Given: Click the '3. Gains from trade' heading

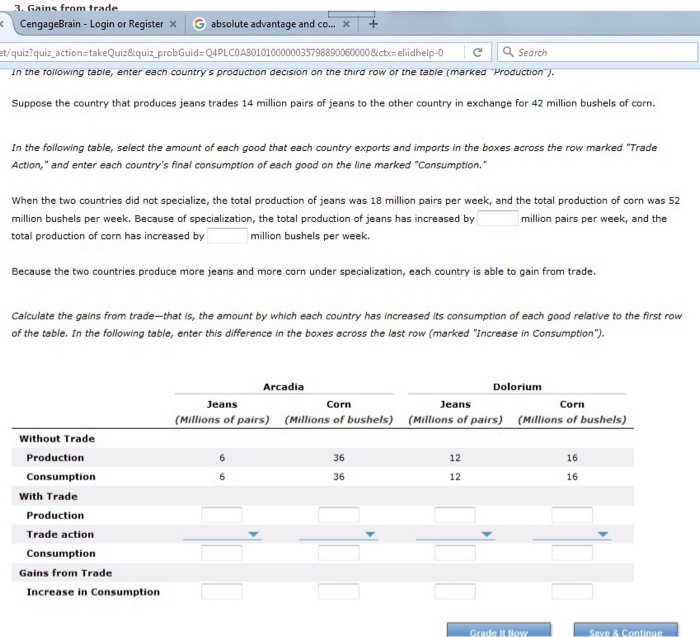Looking at the screenshot, I should coord(66,8).
